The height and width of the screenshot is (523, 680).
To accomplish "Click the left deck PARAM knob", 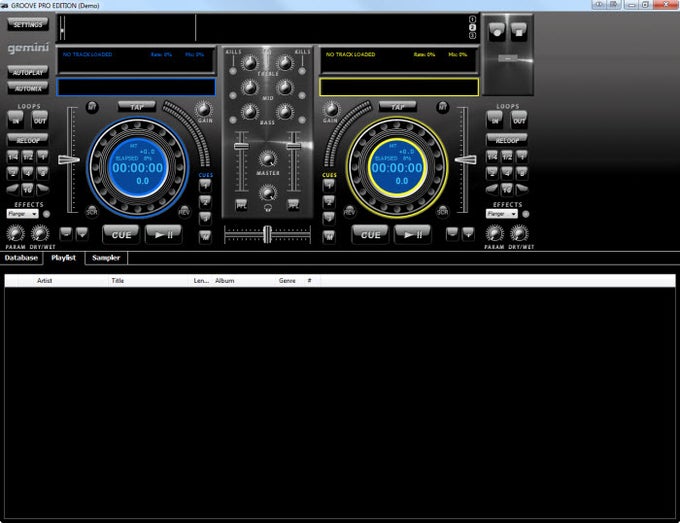I will 15,234.
